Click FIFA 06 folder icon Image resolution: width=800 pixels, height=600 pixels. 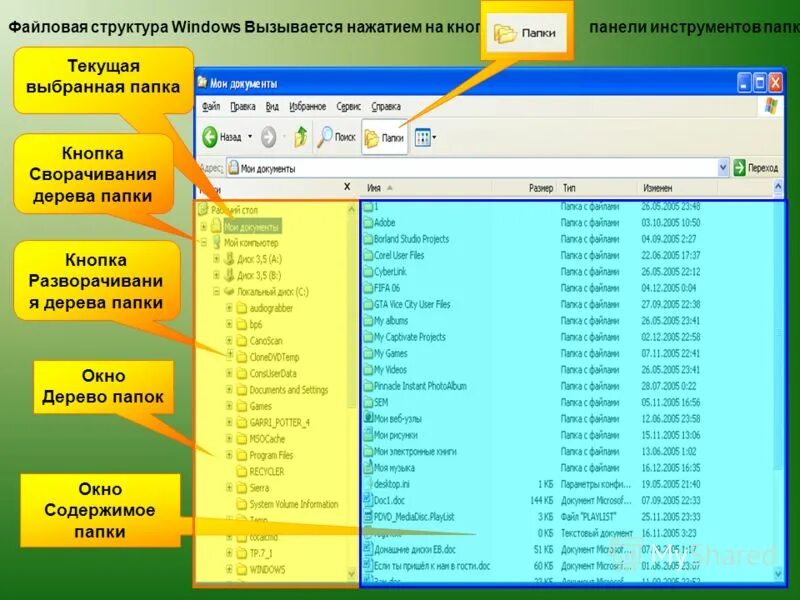368,288
